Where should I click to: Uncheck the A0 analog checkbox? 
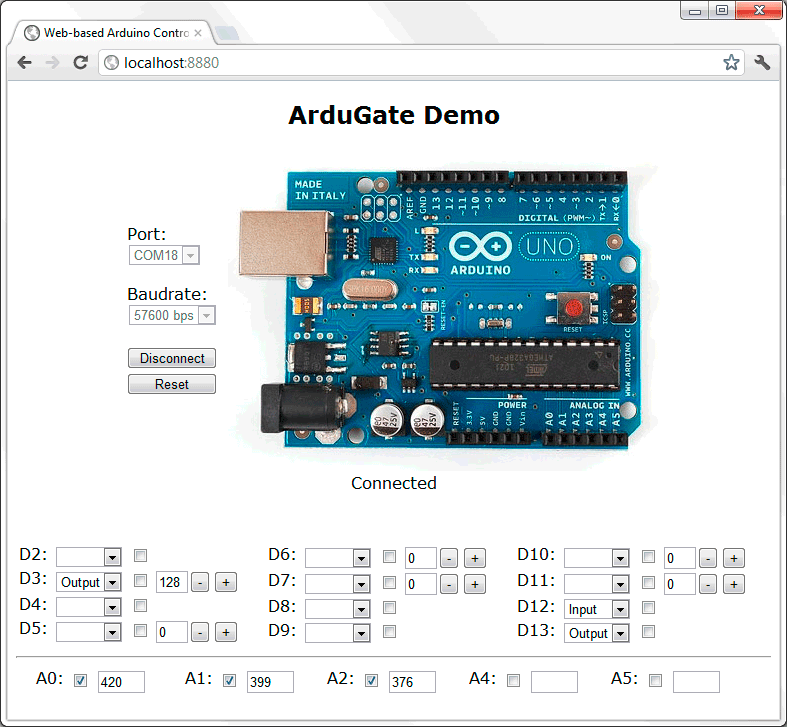point(80,680)
